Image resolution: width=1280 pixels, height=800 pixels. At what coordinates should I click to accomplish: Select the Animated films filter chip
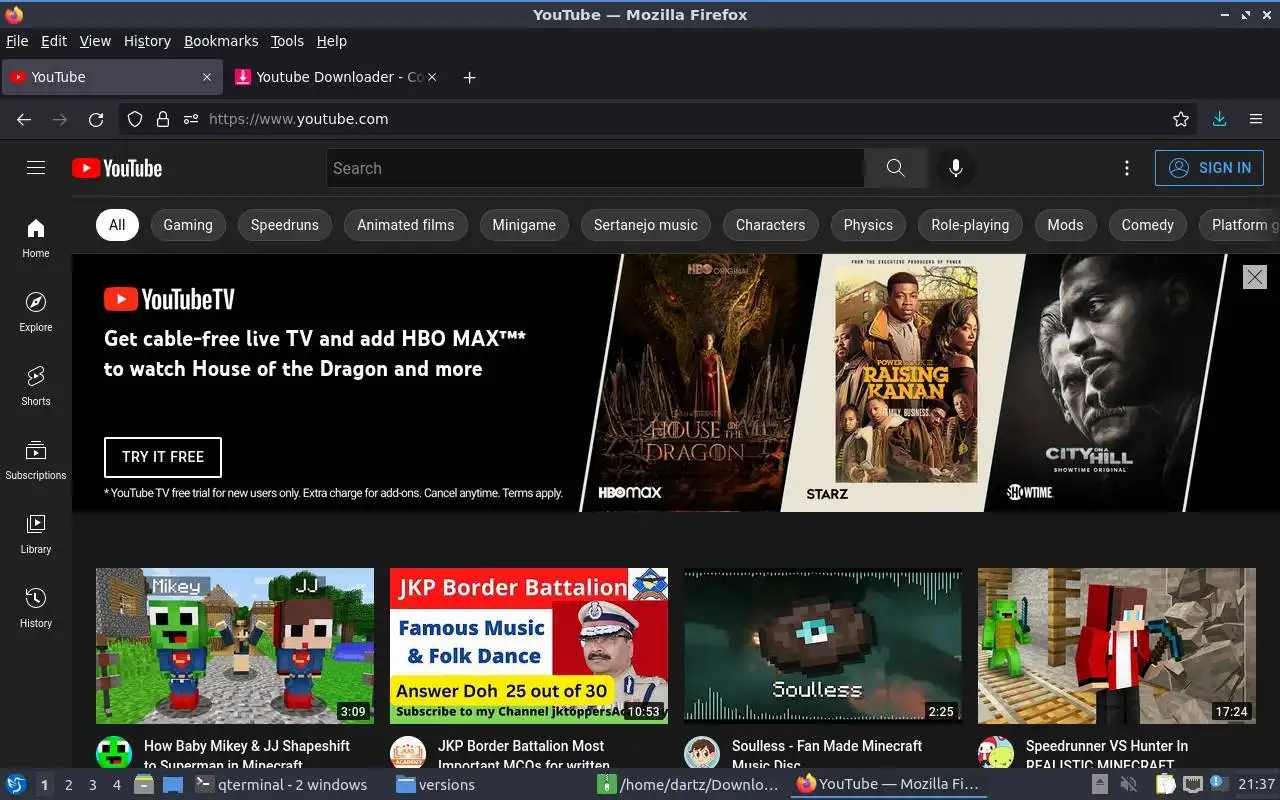pyautogui.click(x=406, y=225)
